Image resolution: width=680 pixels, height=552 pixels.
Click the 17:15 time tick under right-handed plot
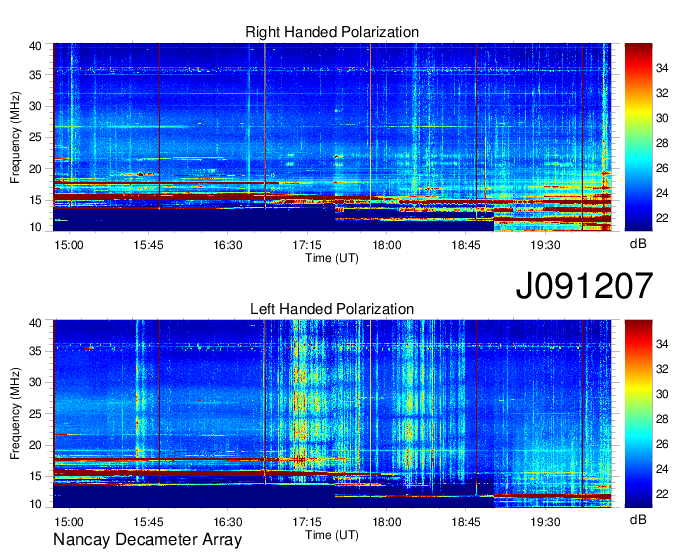click(x=307, y=245)
